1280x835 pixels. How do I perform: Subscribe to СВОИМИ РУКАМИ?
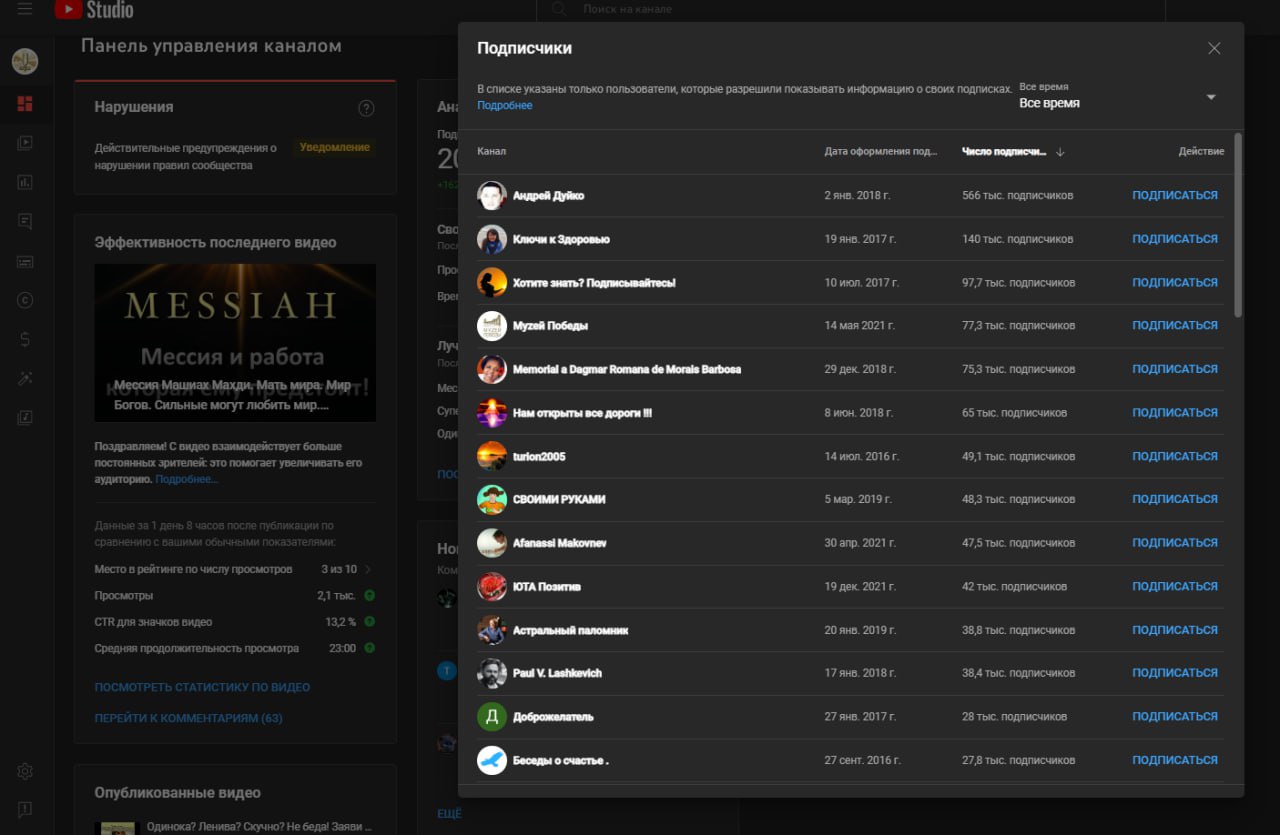(1175, 499)
